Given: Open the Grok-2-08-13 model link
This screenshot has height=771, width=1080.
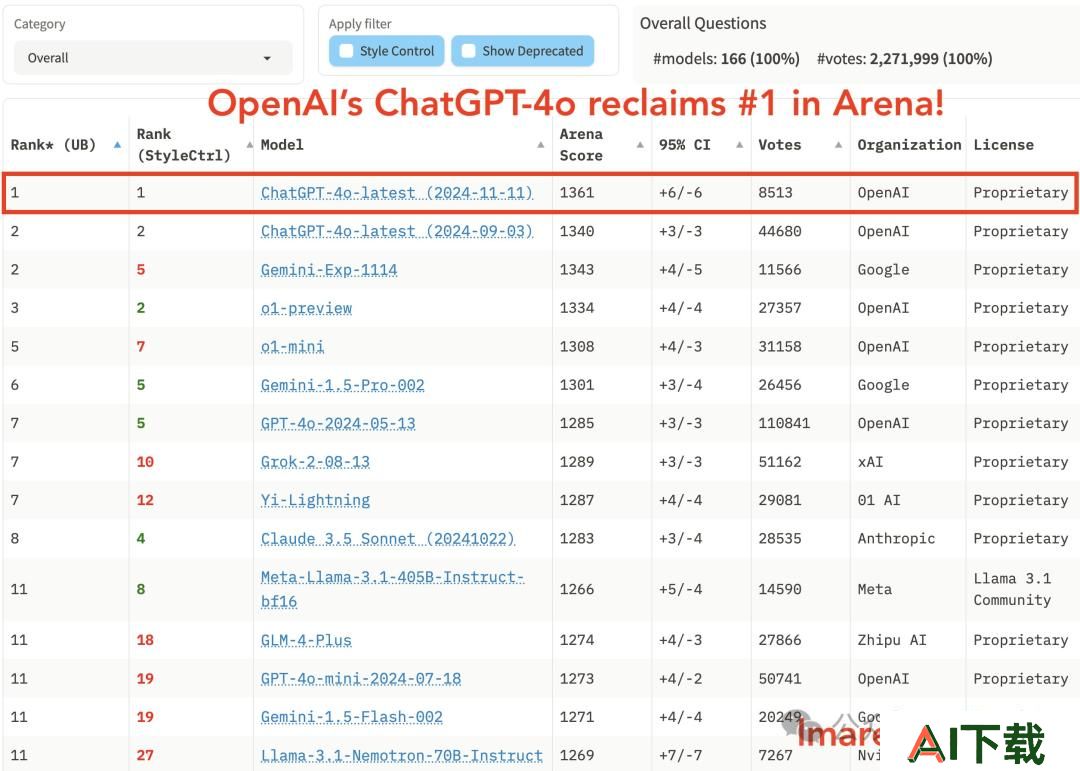Looking at the screenshot, I should coord(315,462).
